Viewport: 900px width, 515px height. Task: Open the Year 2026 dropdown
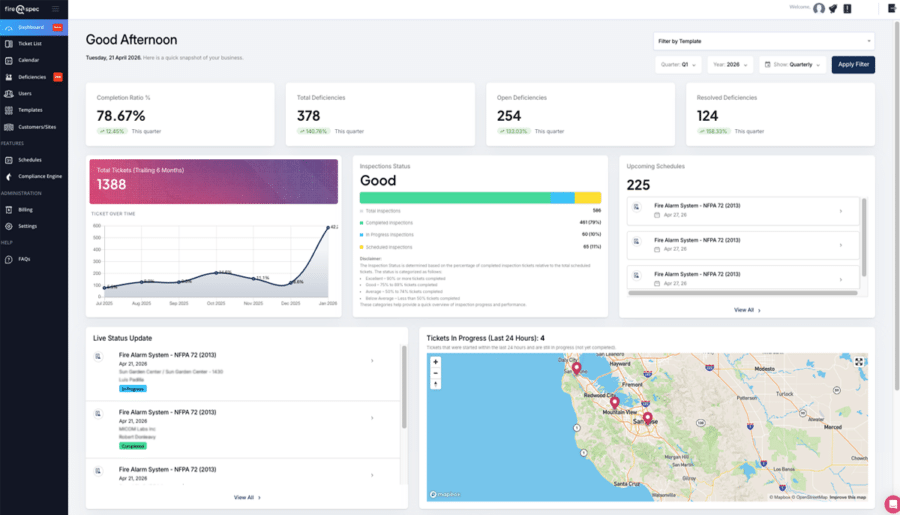730,64
